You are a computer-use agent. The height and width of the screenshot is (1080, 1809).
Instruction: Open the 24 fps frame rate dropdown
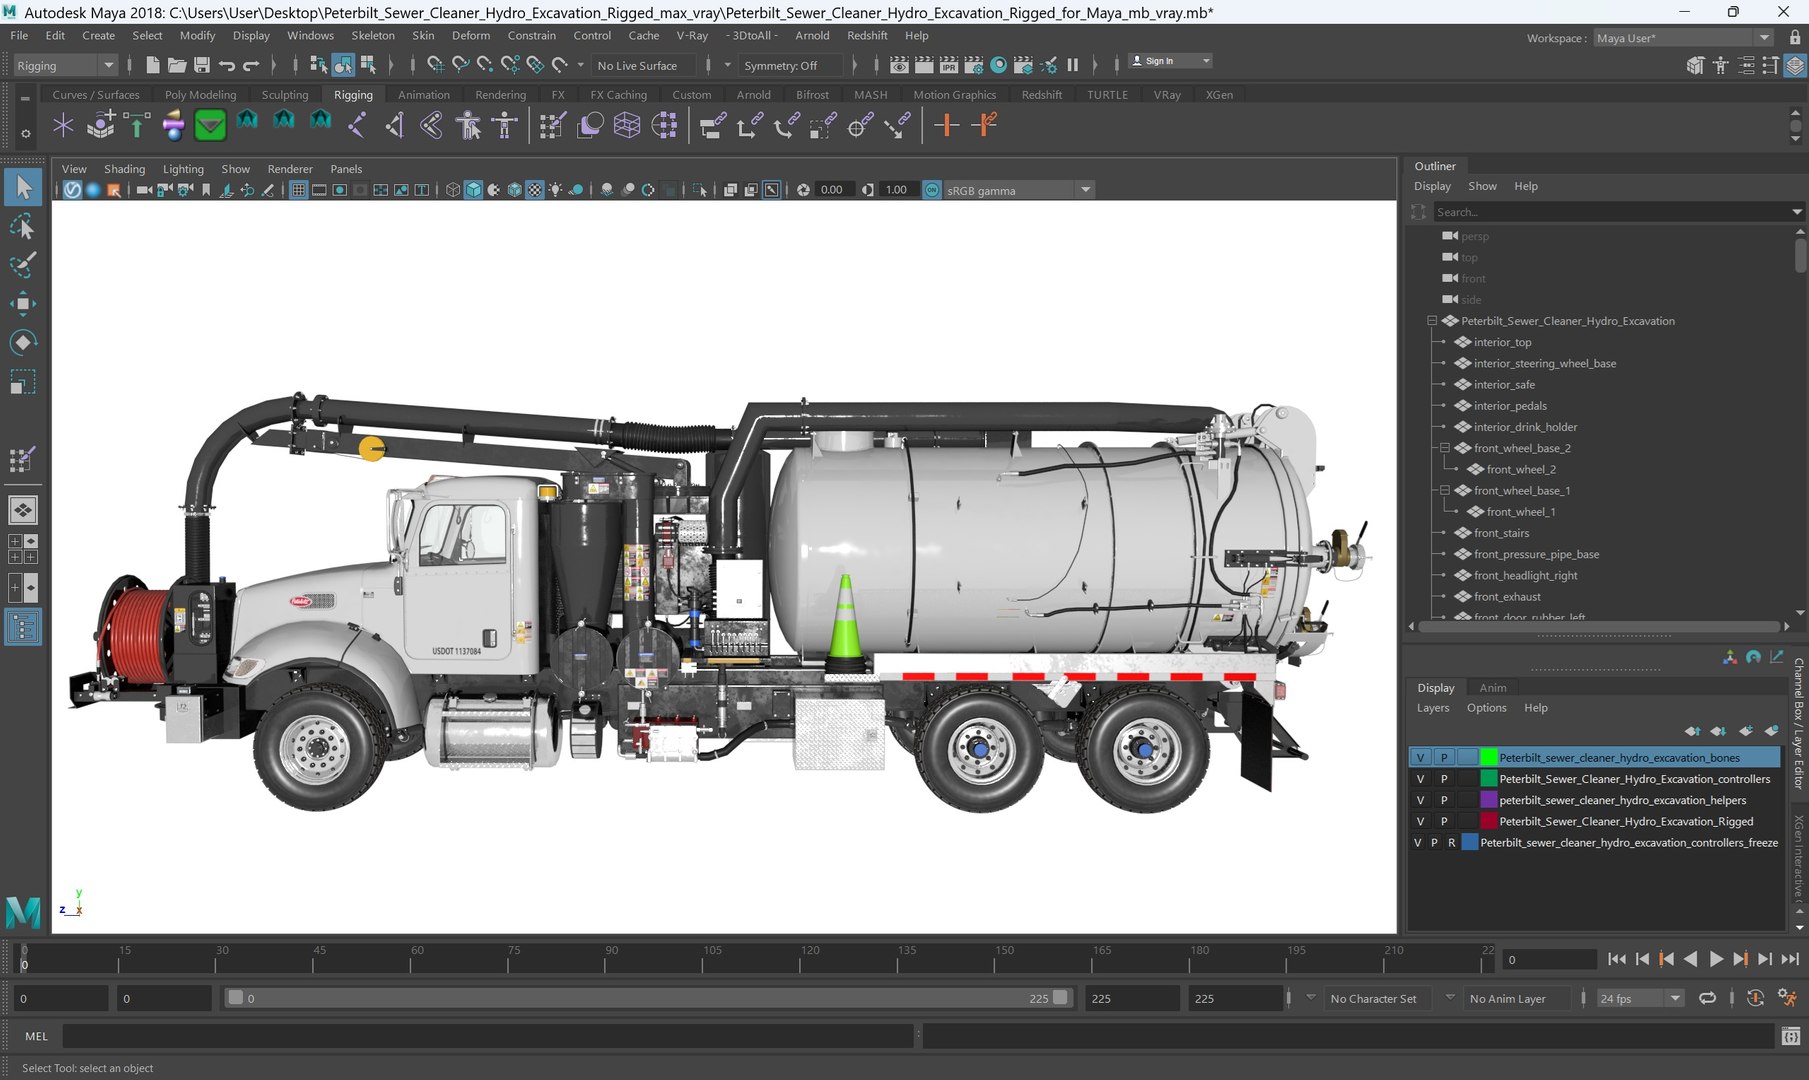tap(1640, 998)
